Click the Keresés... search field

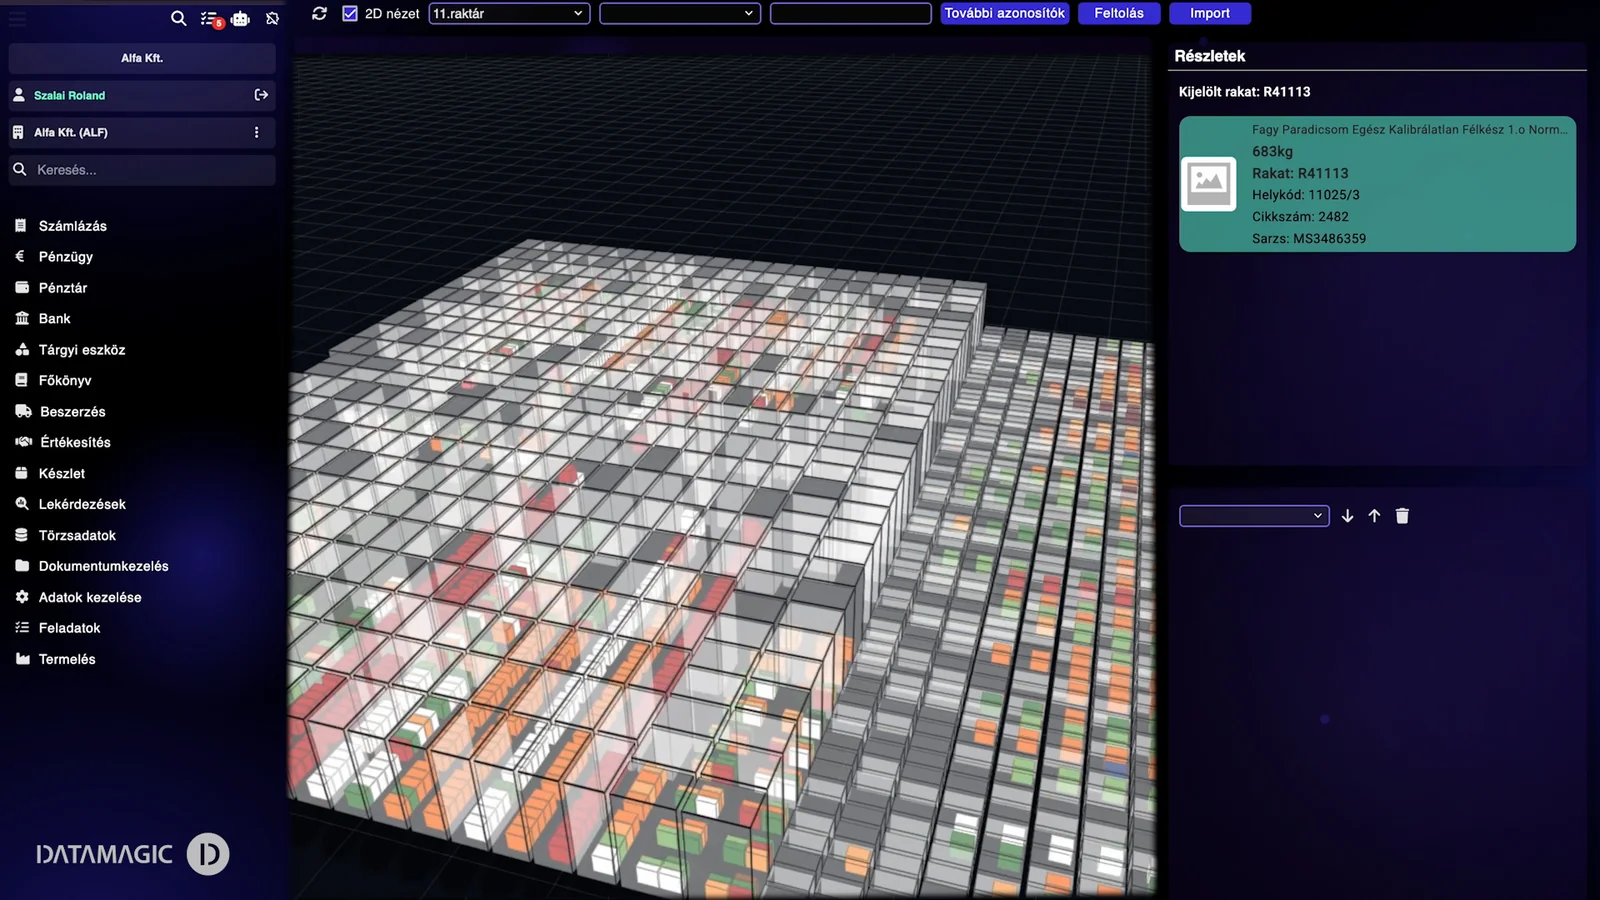click(142, 170)
